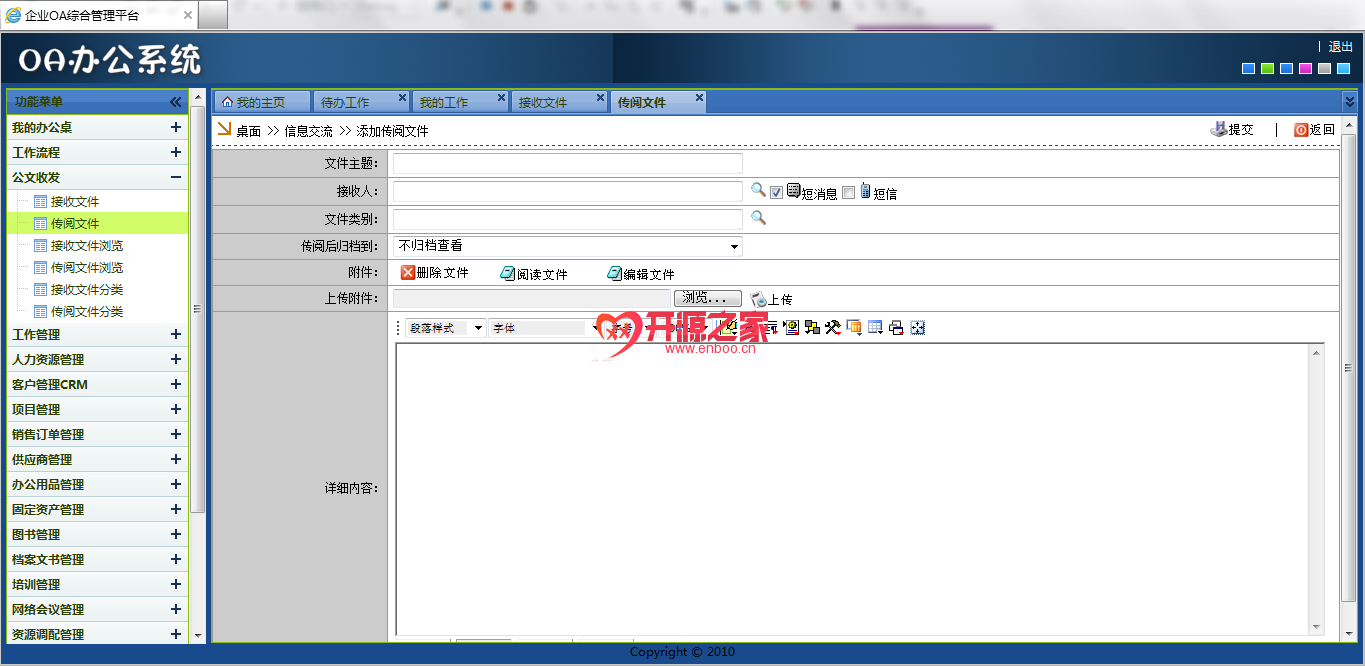The image size is (1365, 666).
Task: Click the list icon next to 接收文件 in sidebar
Action: click(x=41, y=202)
